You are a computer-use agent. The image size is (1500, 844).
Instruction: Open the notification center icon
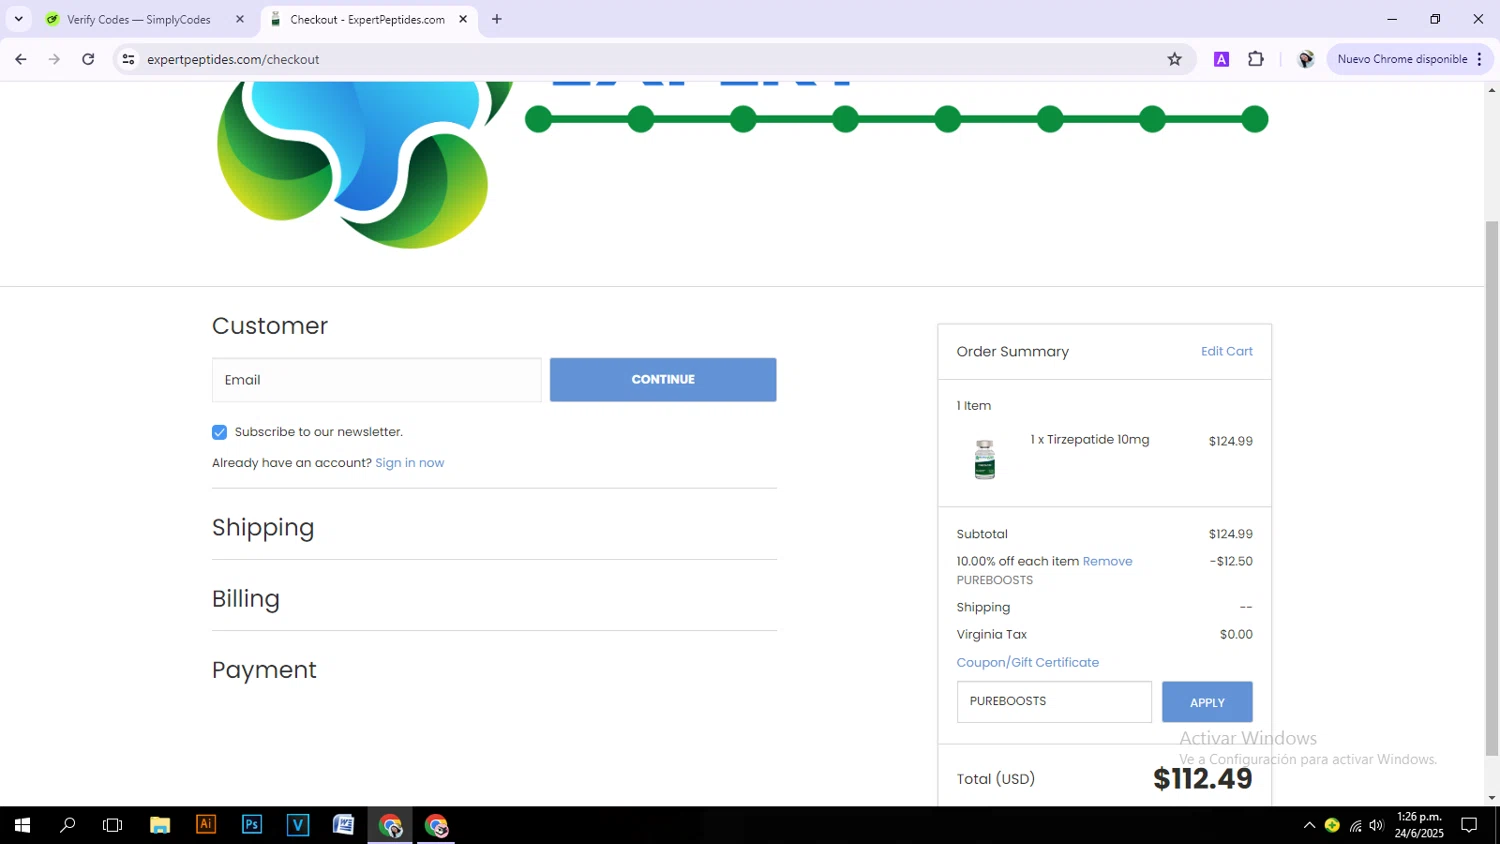[x=1469, y=825]
